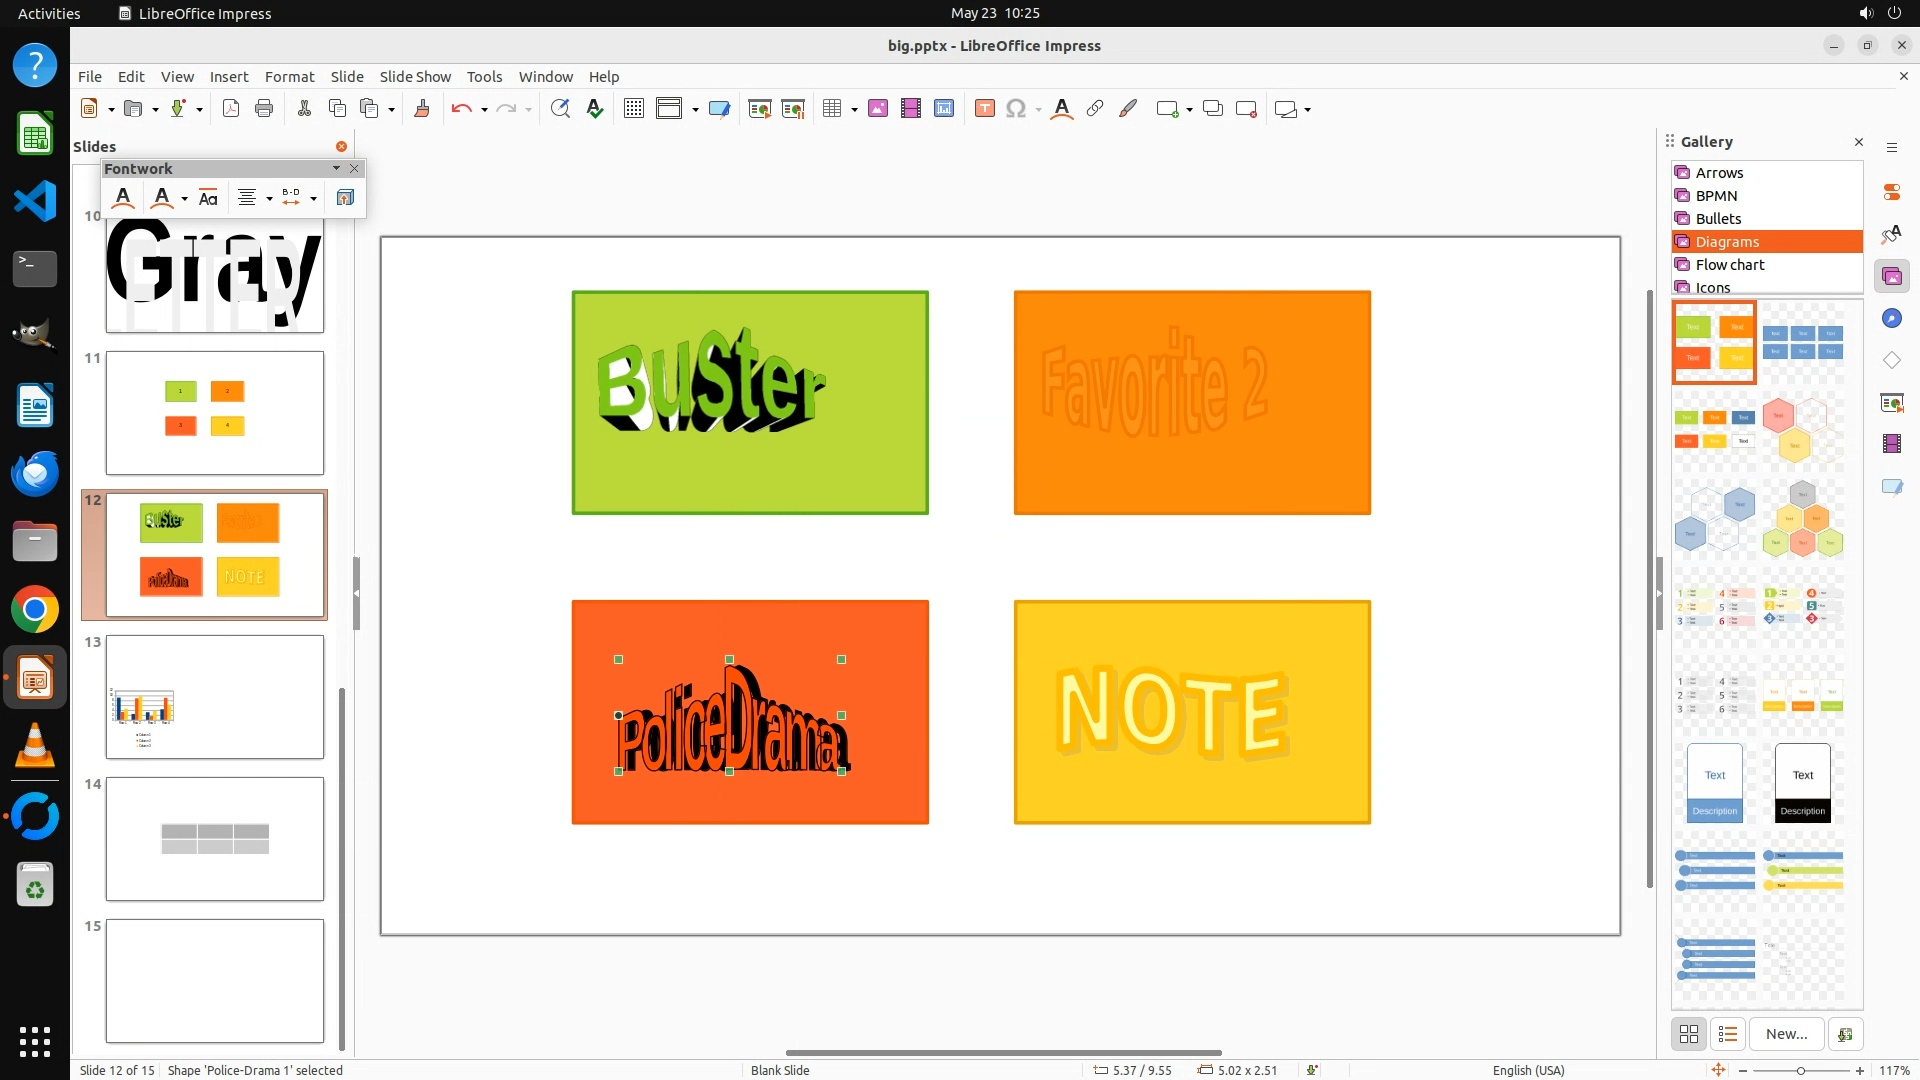
Task: Open the Find and Replace tool
Action: point(560,109)
